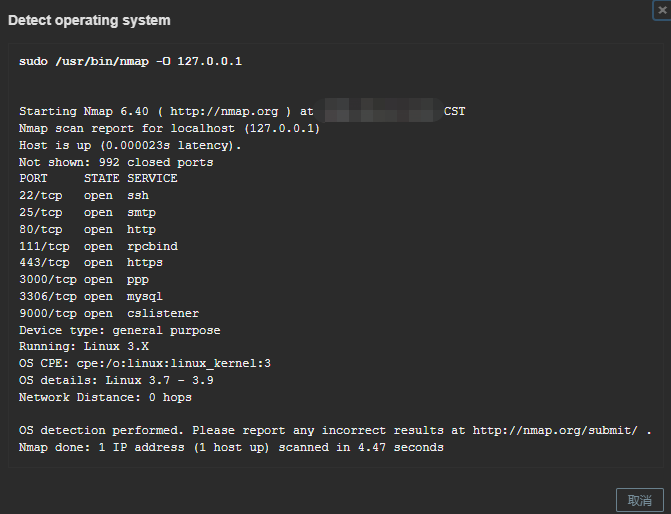Select the 443/tcp https port row

[x=91, y=262]
